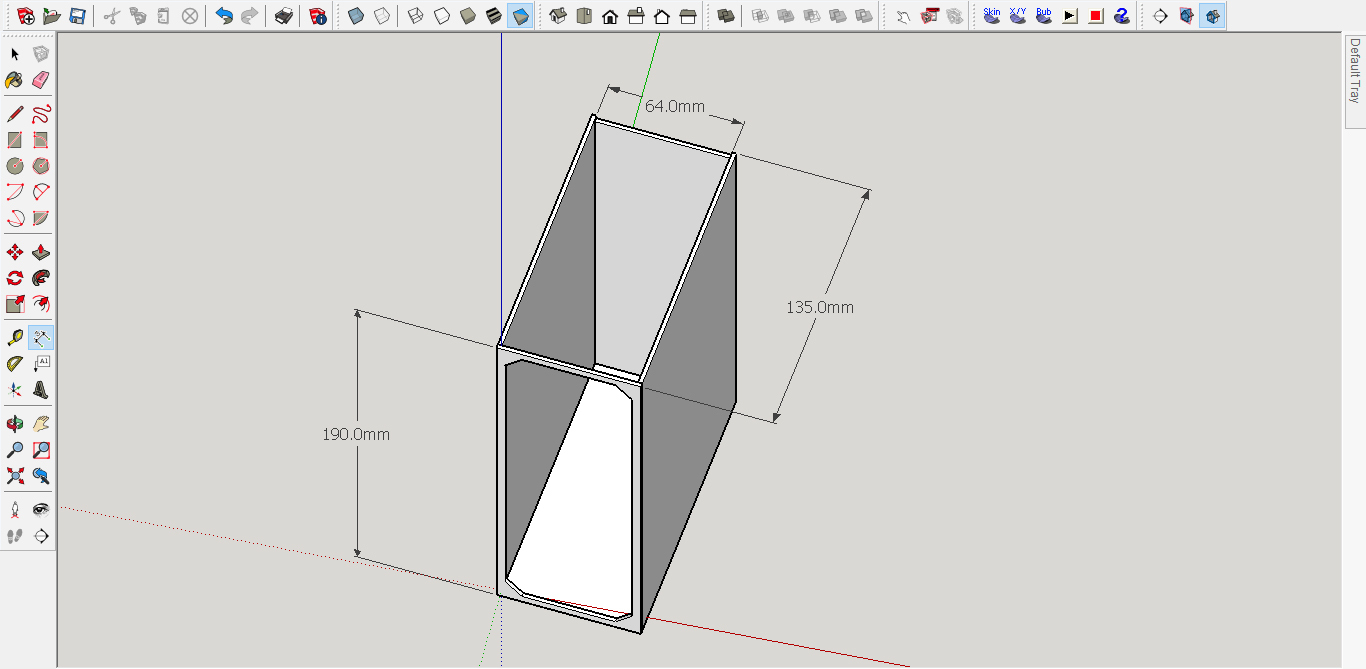Activate the Pan hand tool

click(x=41, y=424)
